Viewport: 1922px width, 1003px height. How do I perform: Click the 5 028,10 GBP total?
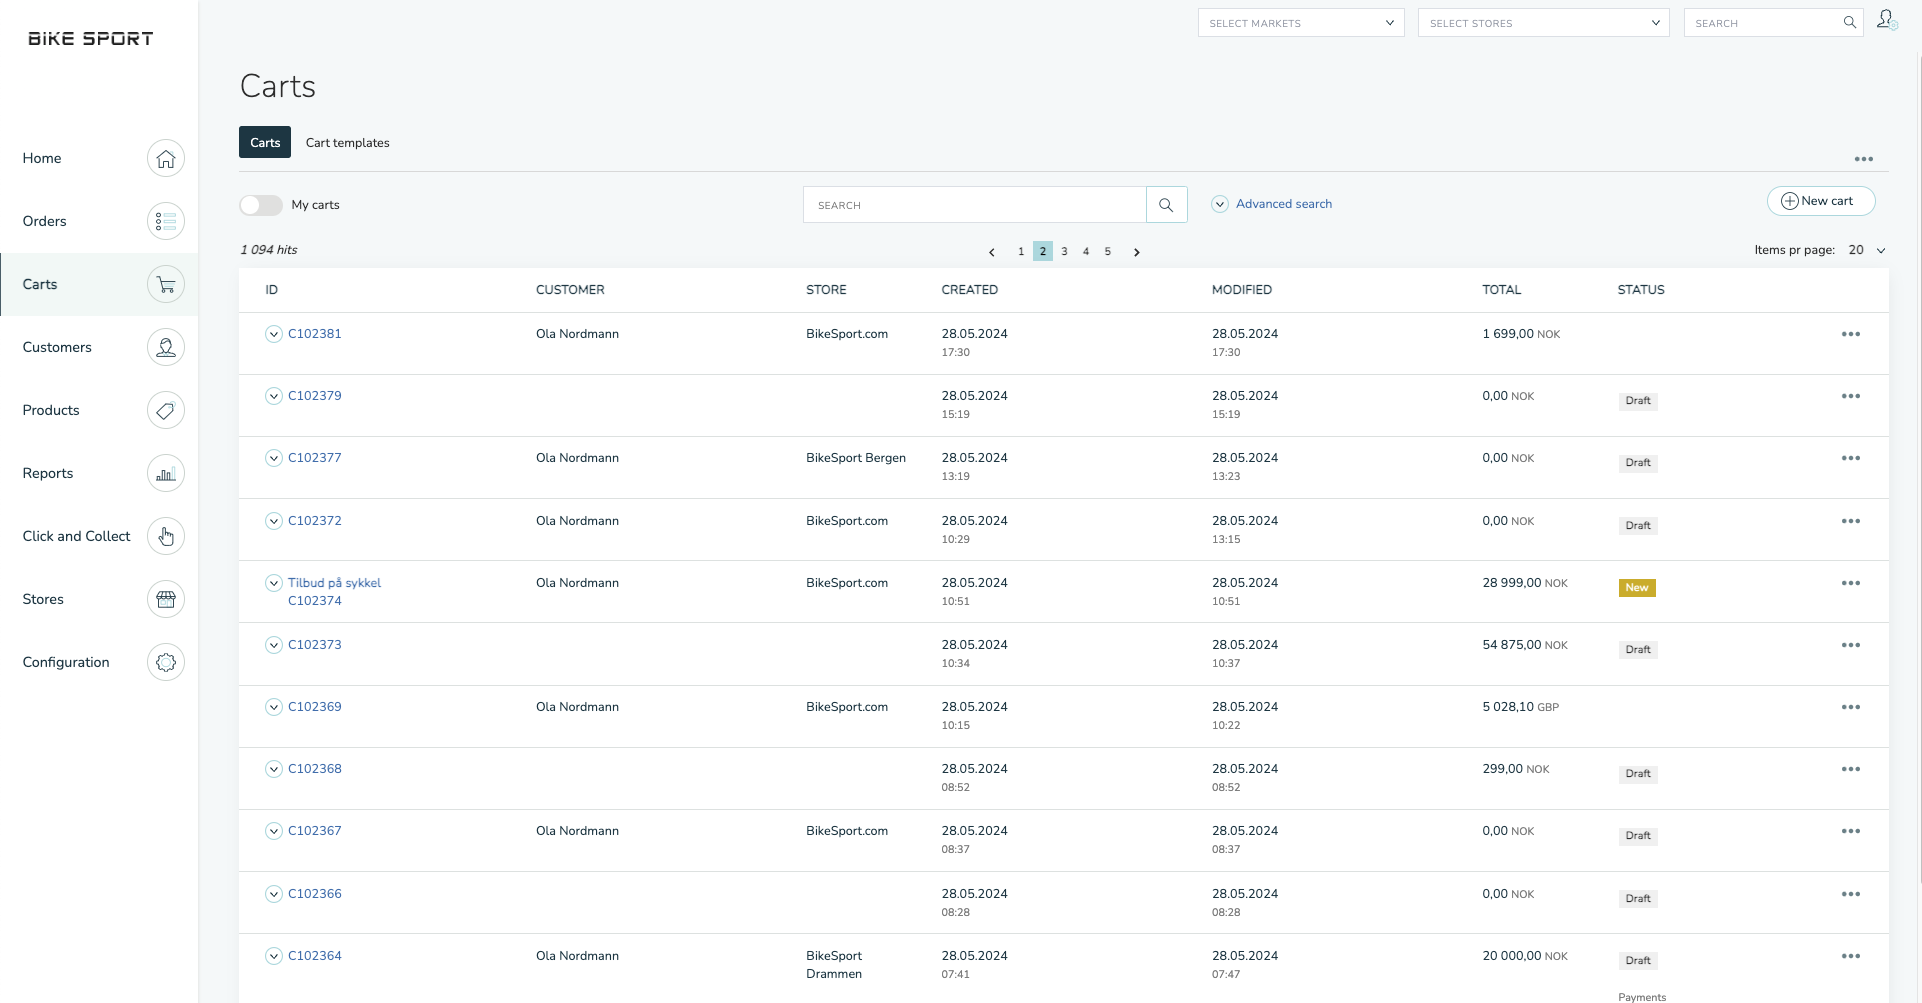1520,707
